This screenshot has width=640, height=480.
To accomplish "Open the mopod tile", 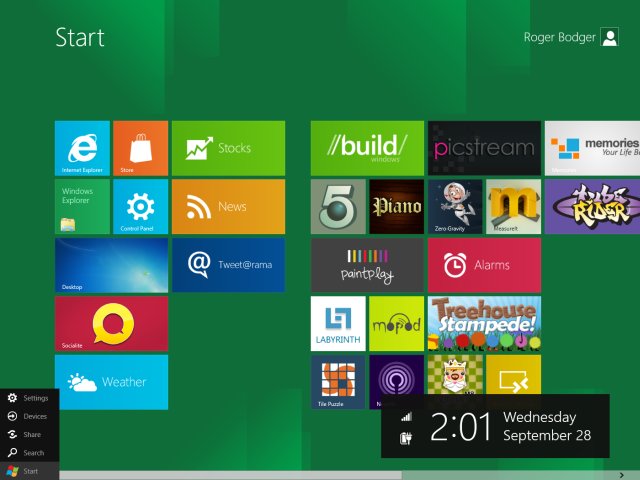I will [x=396, y=324].
